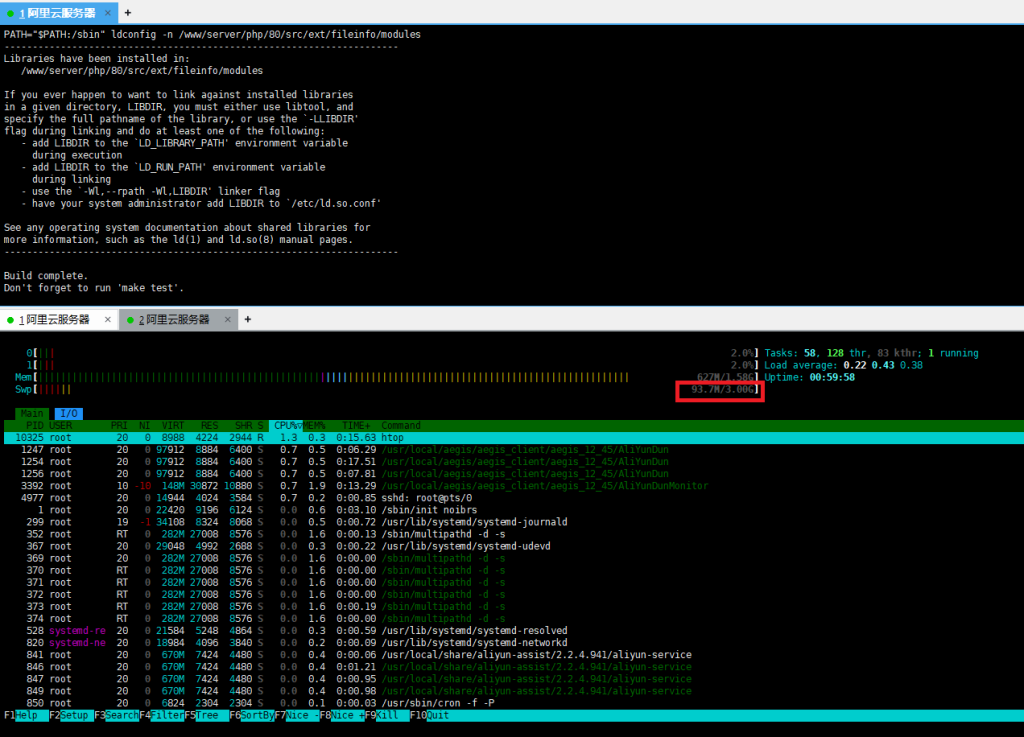Select the systemd-resolved process row
The image size is (1024, 737).
(x=514, y=631)
